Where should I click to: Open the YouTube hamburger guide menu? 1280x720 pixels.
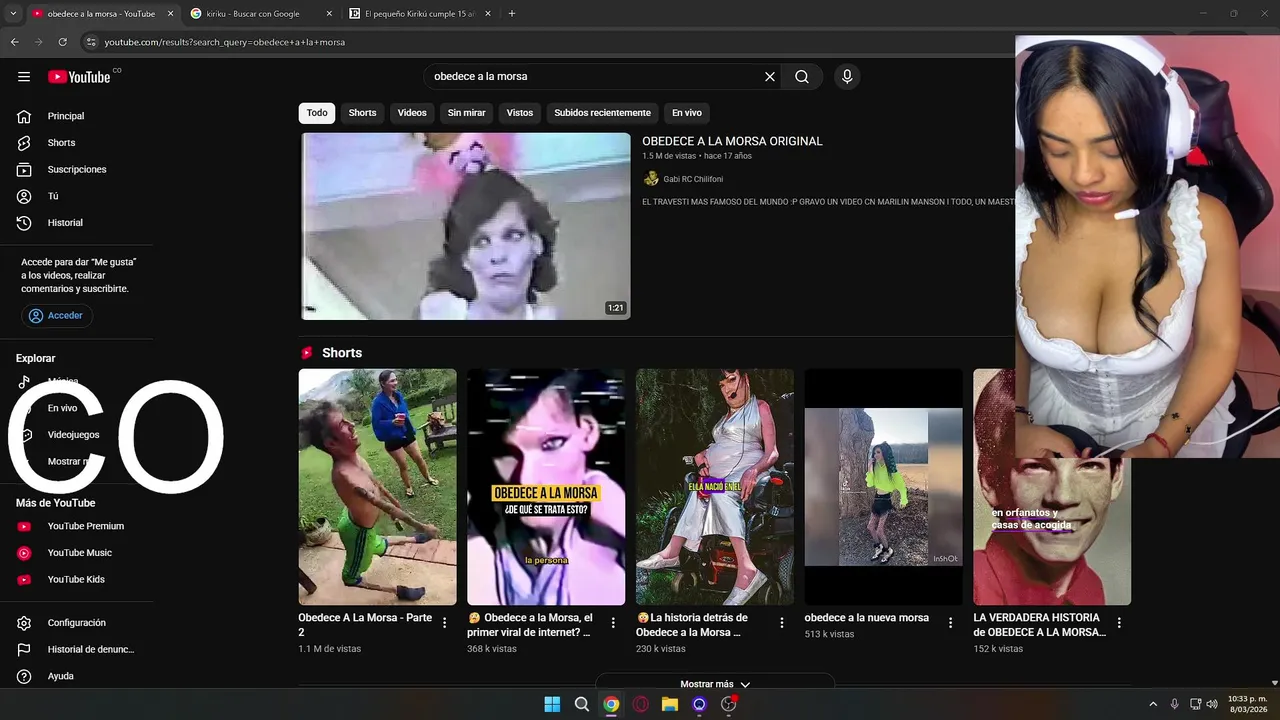point(24,77)
